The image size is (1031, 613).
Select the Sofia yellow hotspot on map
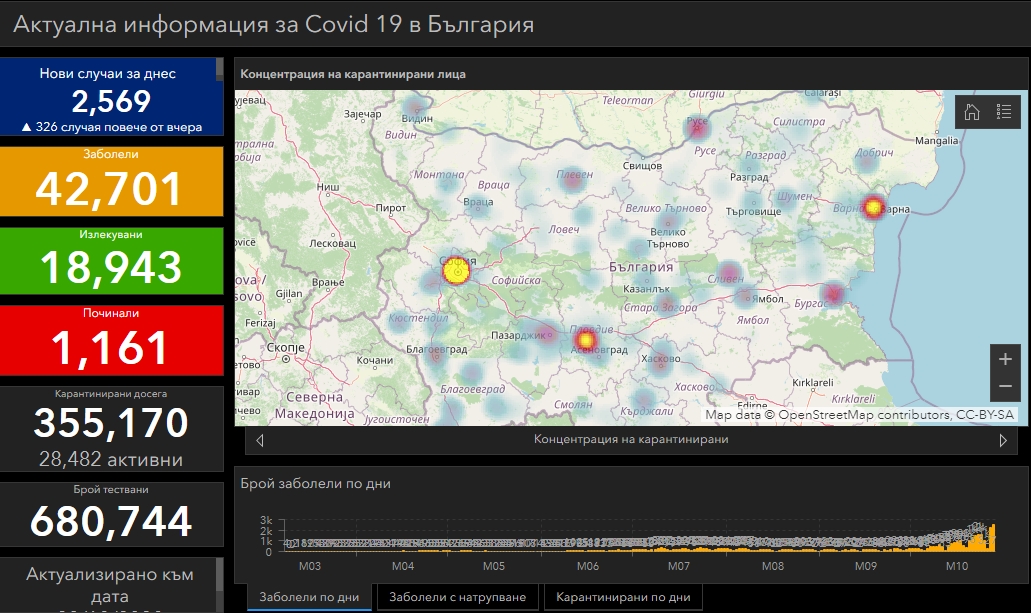455,270
